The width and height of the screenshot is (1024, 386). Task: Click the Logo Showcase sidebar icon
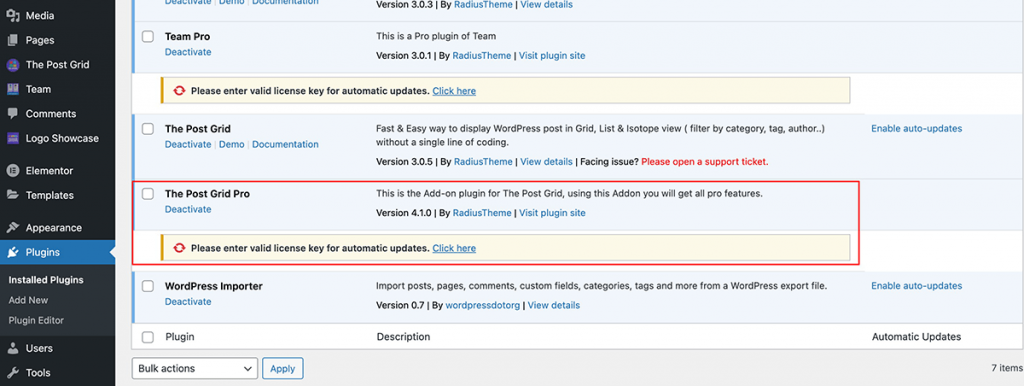[12, 138]
